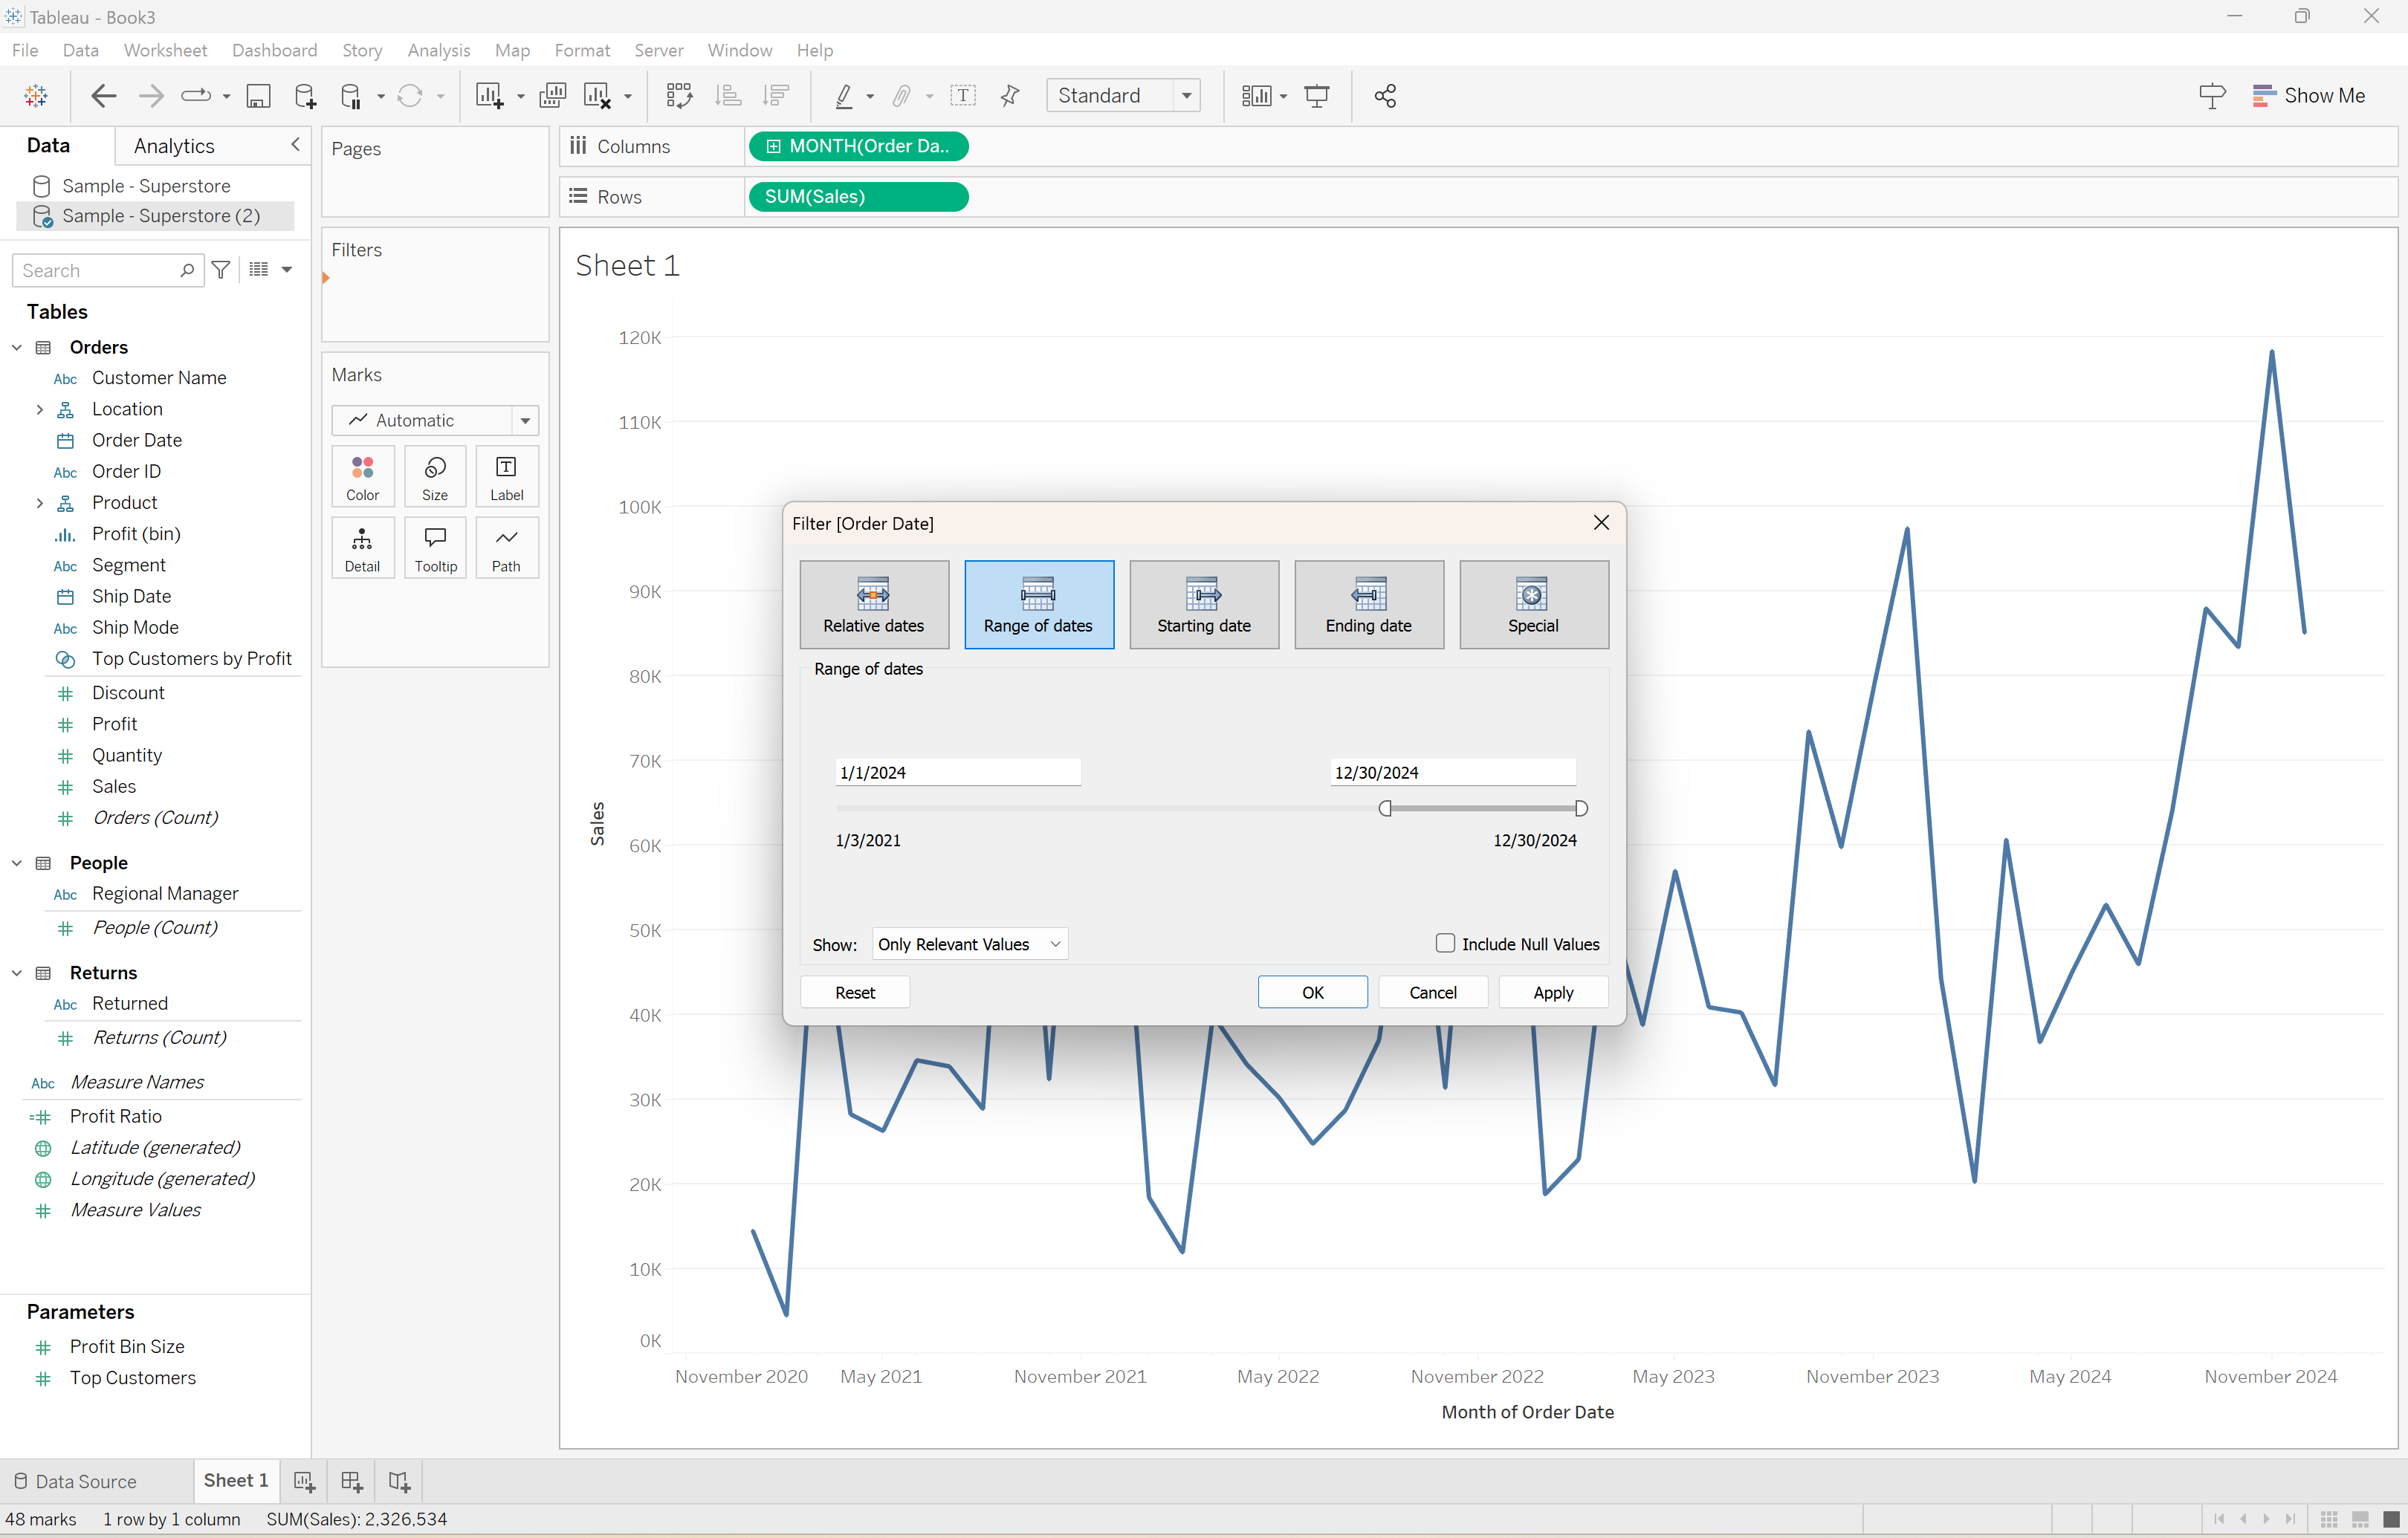2408x1538 pixels.
Task: Click the Sort descending icon
Action: point(776,96)
